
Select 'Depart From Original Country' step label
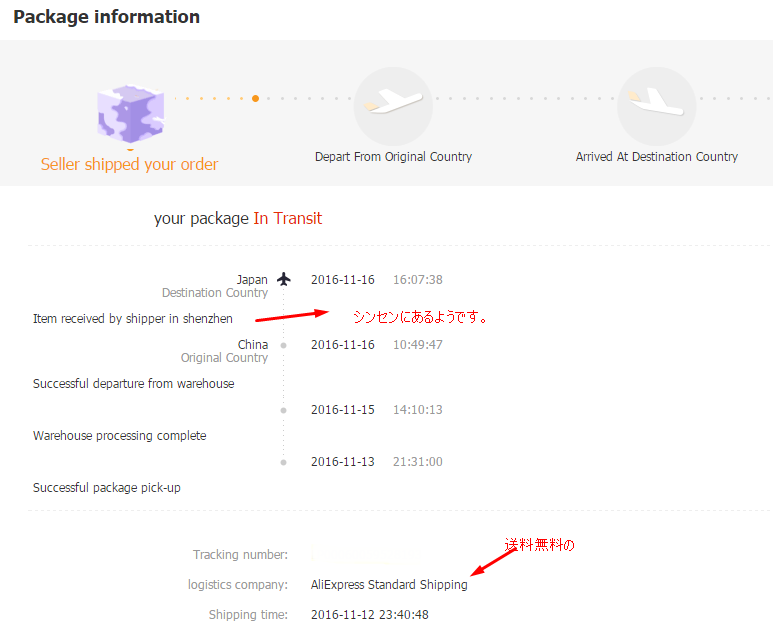pyautogui.click(x=393, y=157)
